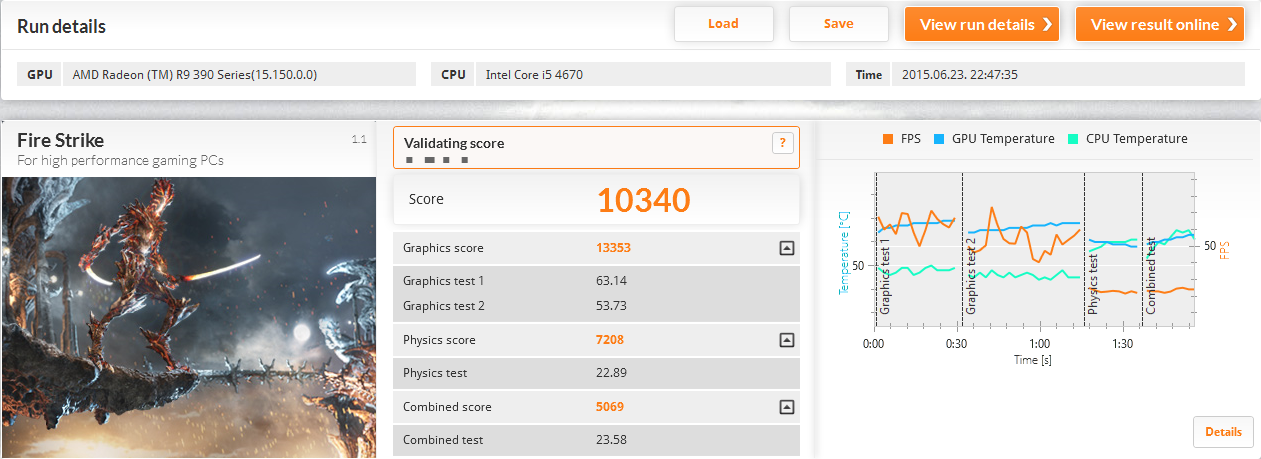
Task: Click the Combined test chart marker
Action: (1151, 276)
